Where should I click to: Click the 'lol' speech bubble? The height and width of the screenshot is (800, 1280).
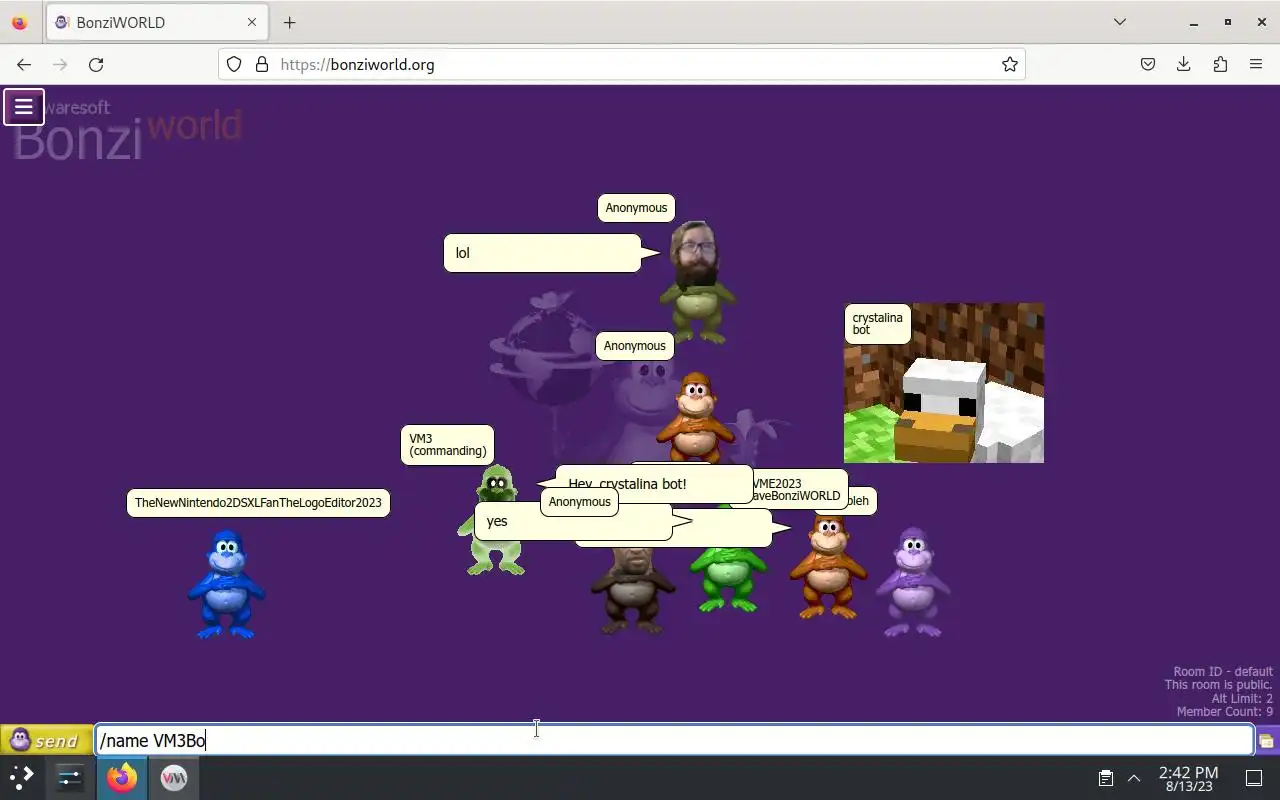(542, 253)
